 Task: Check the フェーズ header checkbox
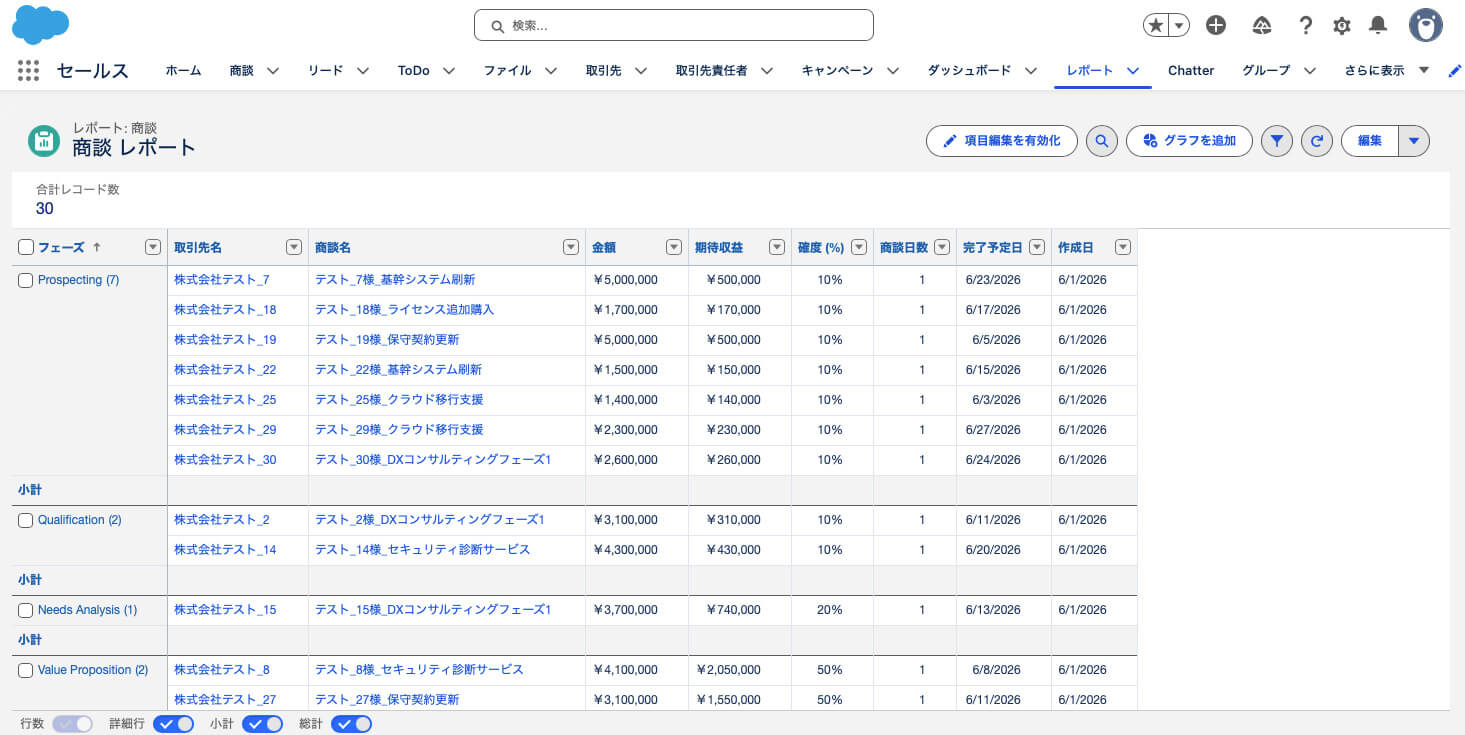(26, 247)
